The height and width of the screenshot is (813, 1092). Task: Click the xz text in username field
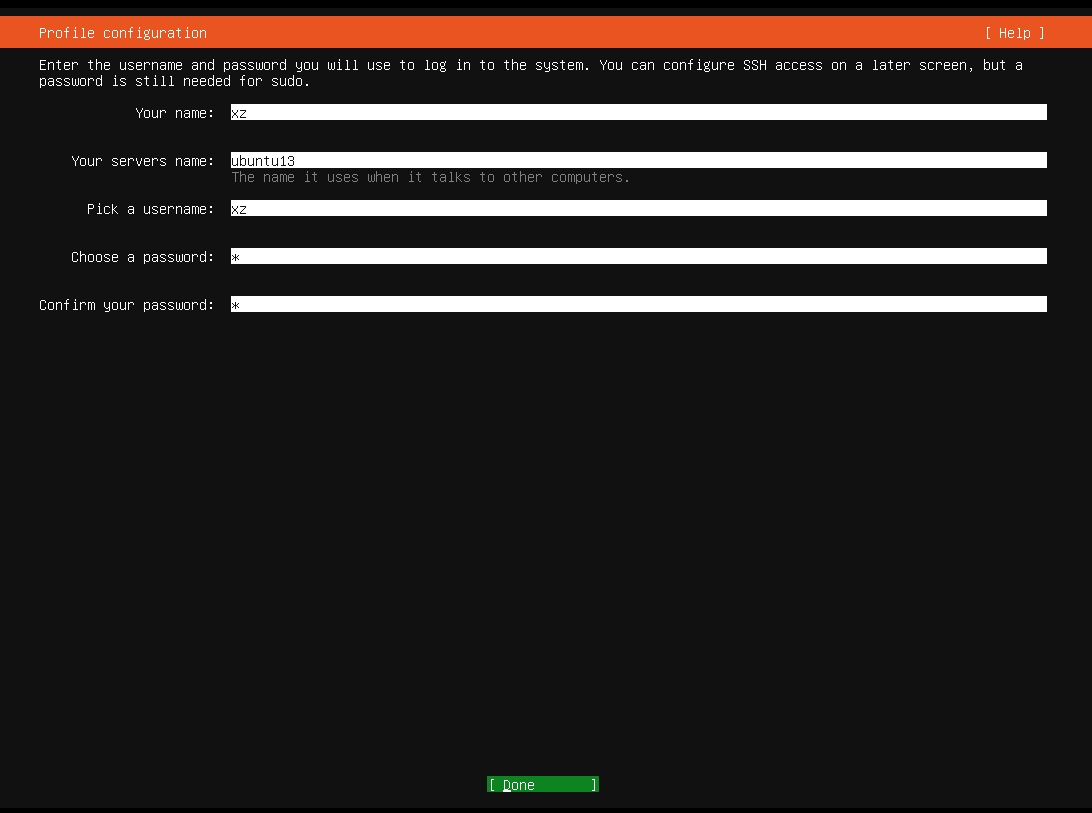point(239,209)
